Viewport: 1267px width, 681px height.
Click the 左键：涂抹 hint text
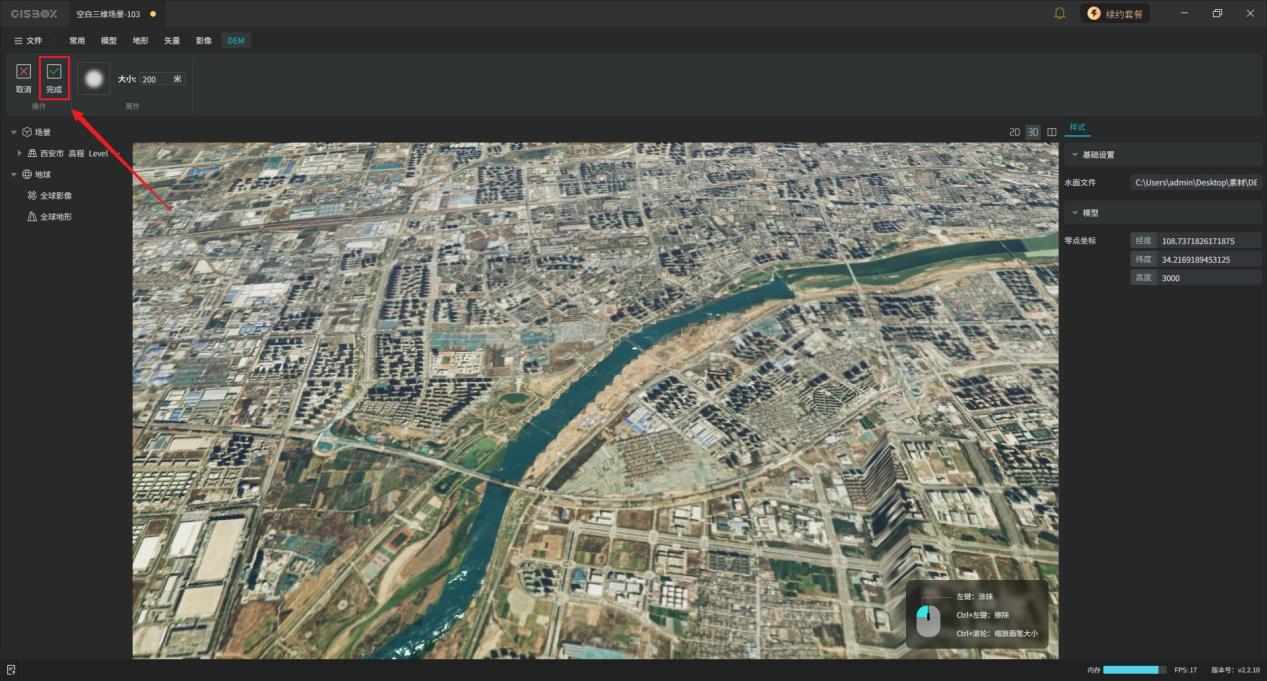[x=974, y=596]
